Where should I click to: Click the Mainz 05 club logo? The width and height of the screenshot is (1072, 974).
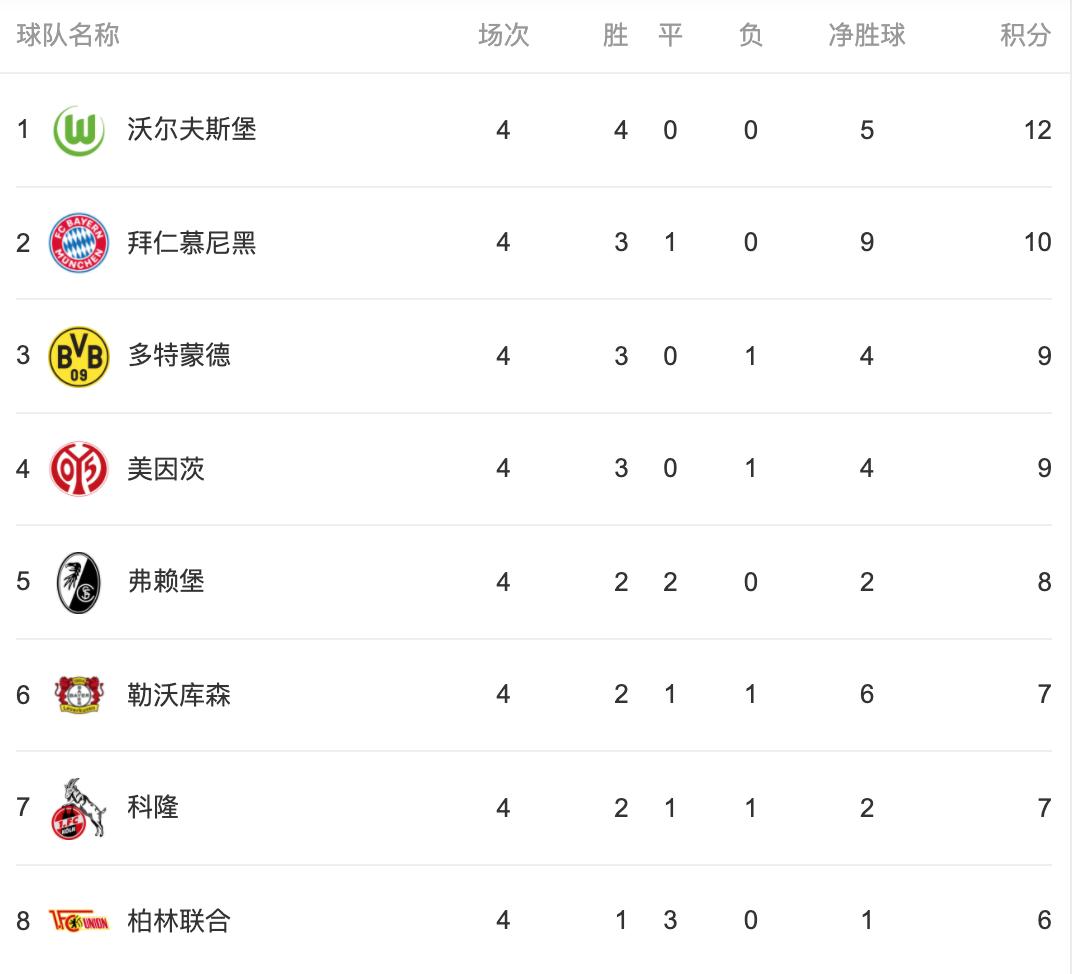point(79,468)
